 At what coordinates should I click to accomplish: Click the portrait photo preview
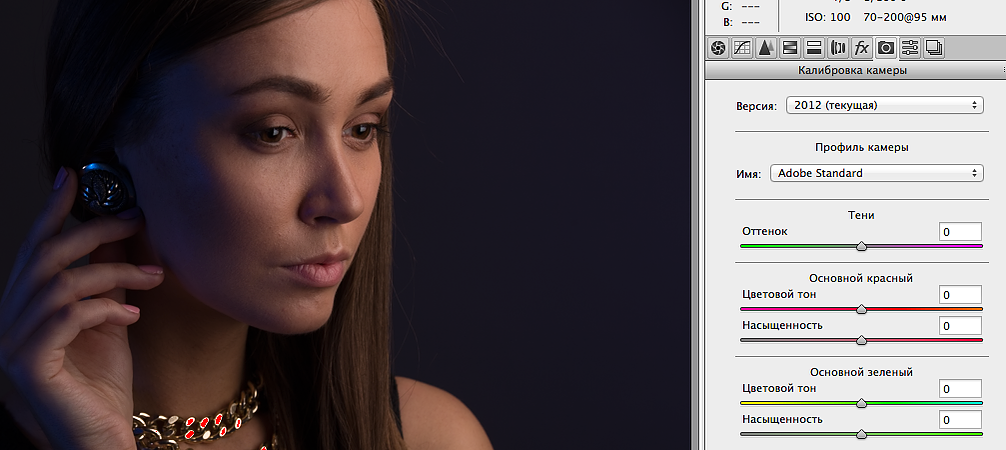[345, 225]
